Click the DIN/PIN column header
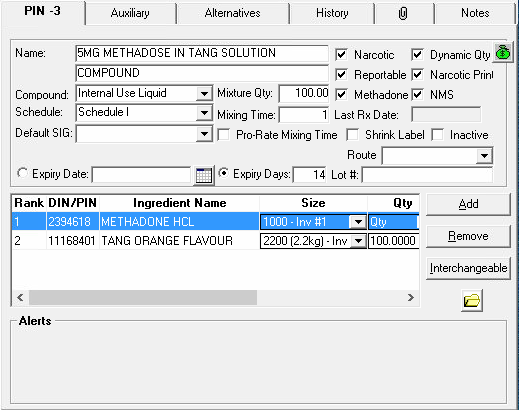Image resolution: width=519 pixels, height=410 pixels. coord(73,203)
